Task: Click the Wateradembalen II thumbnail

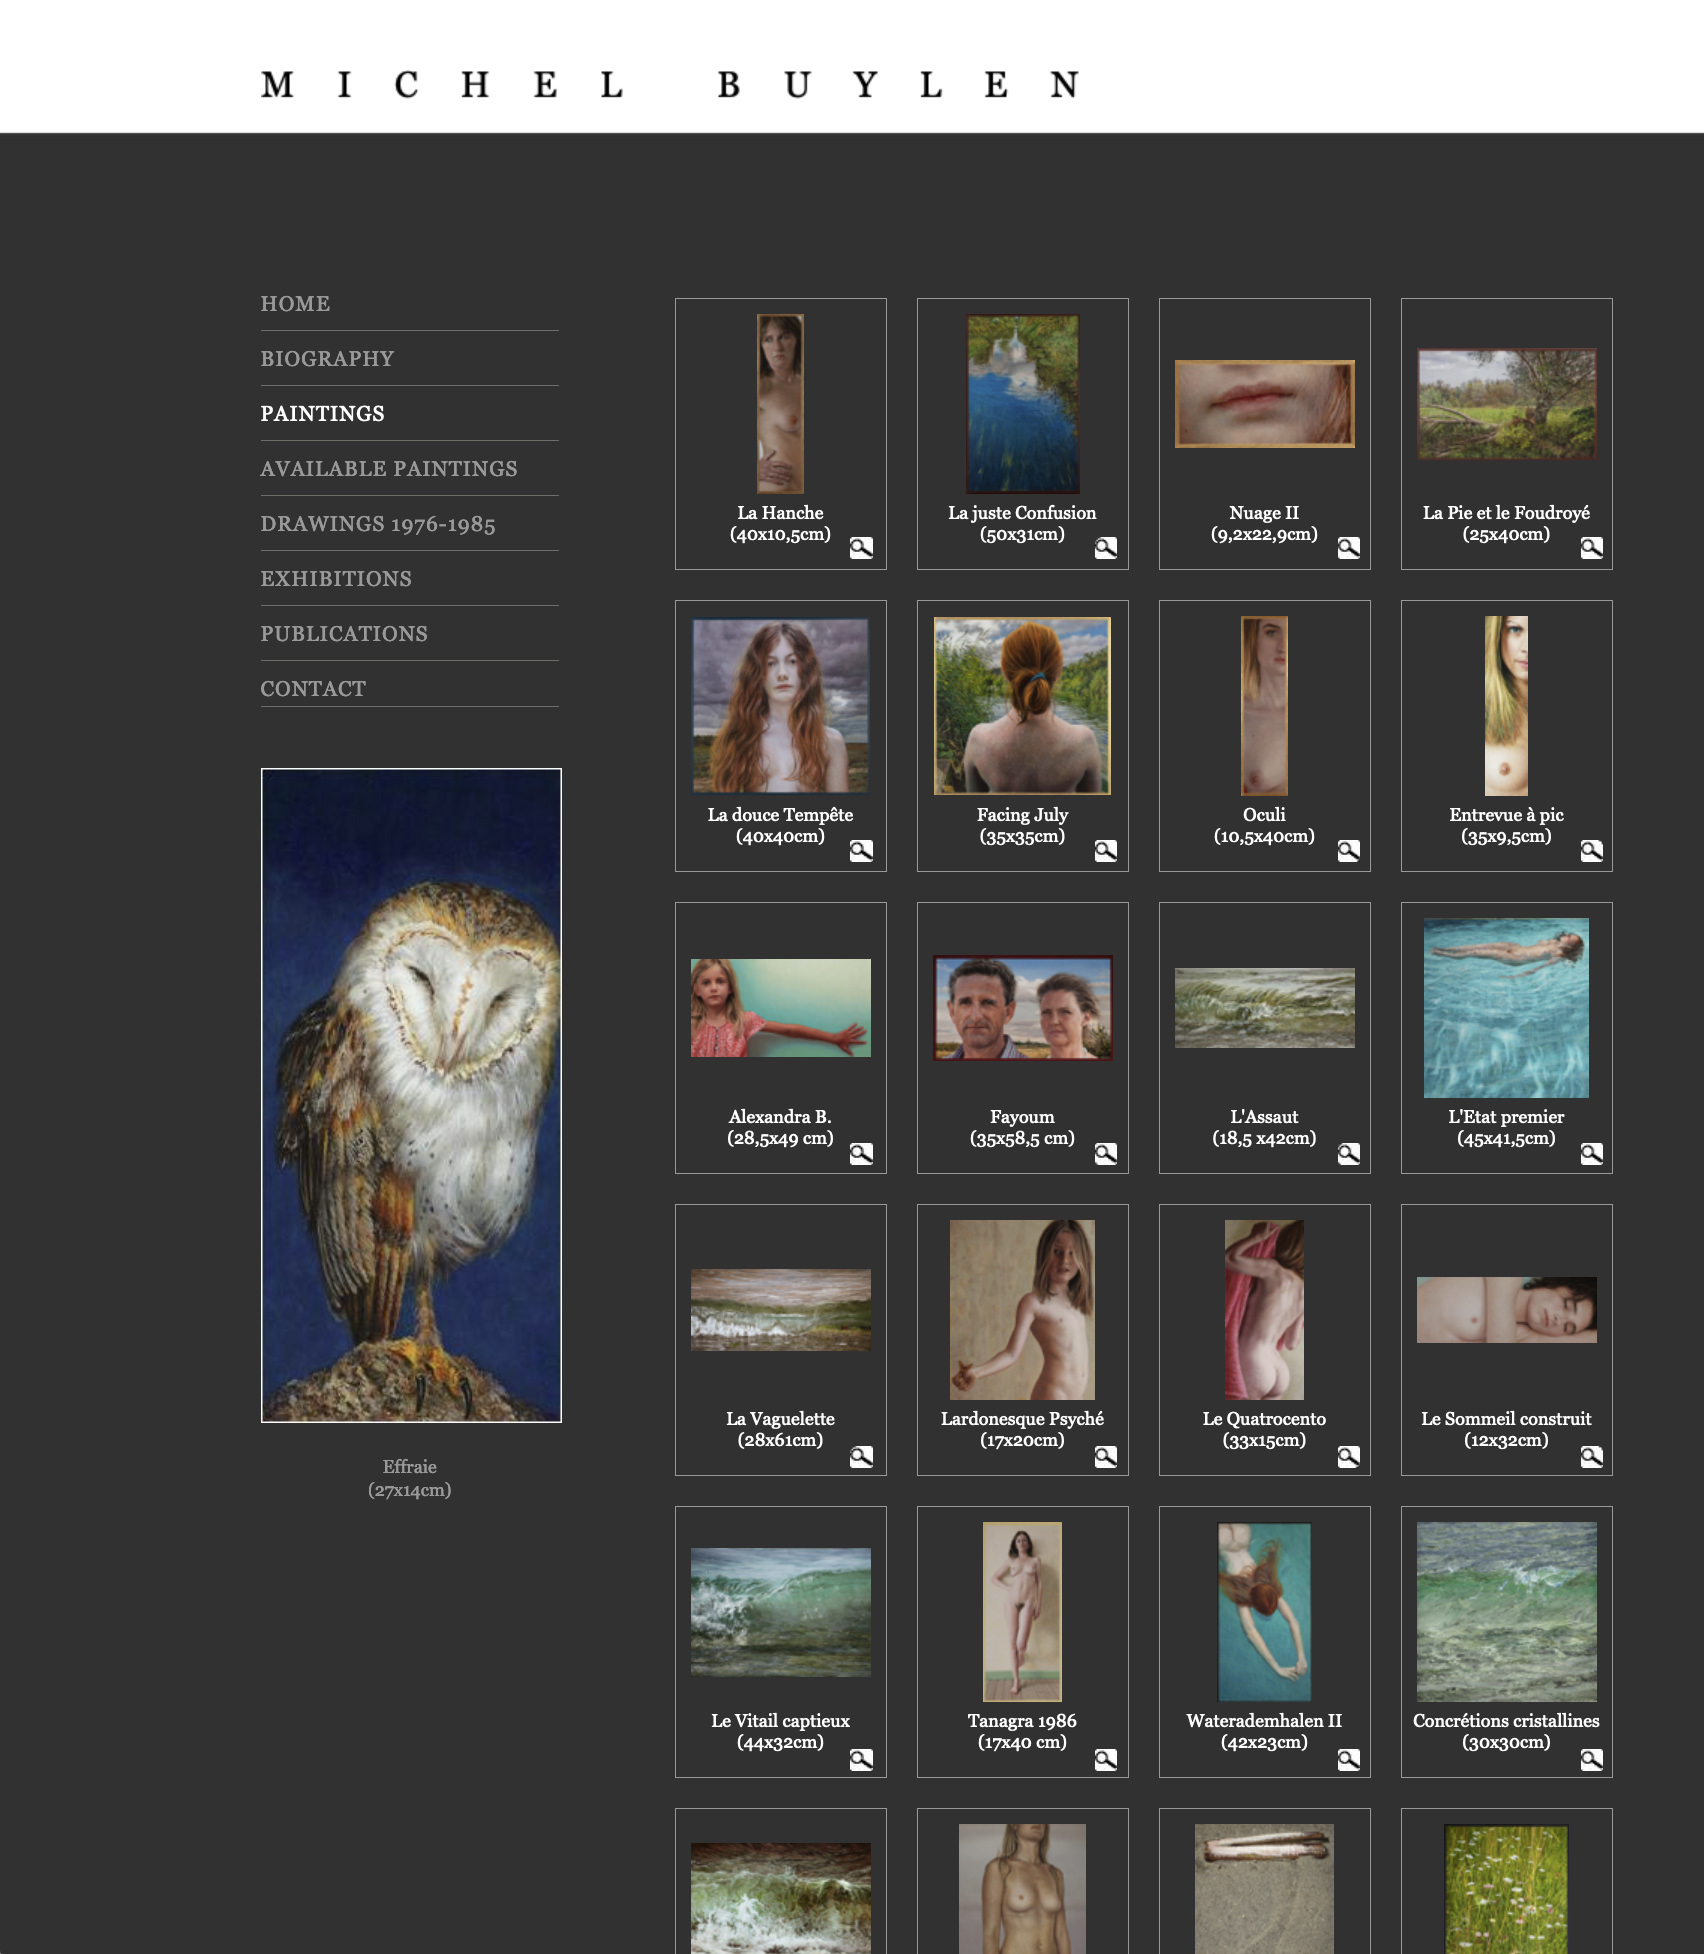Action: pos(1265,1612)
